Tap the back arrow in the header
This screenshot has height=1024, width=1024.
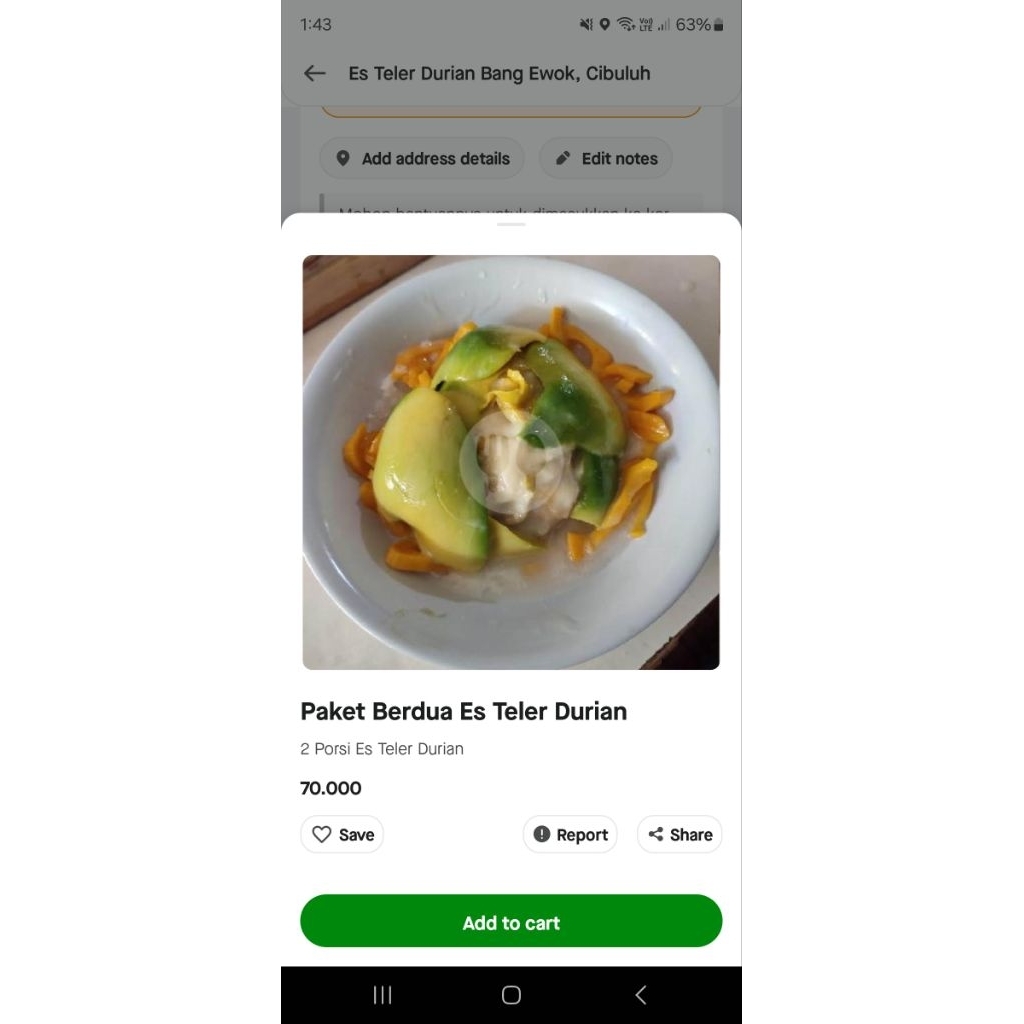click(x=315, y=73)
